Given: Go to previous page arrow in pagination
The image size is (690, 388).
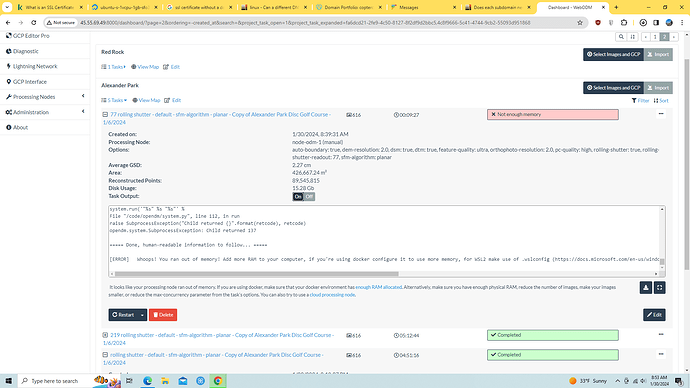Looking at the screenshot, I should click(x=646, y=37).
